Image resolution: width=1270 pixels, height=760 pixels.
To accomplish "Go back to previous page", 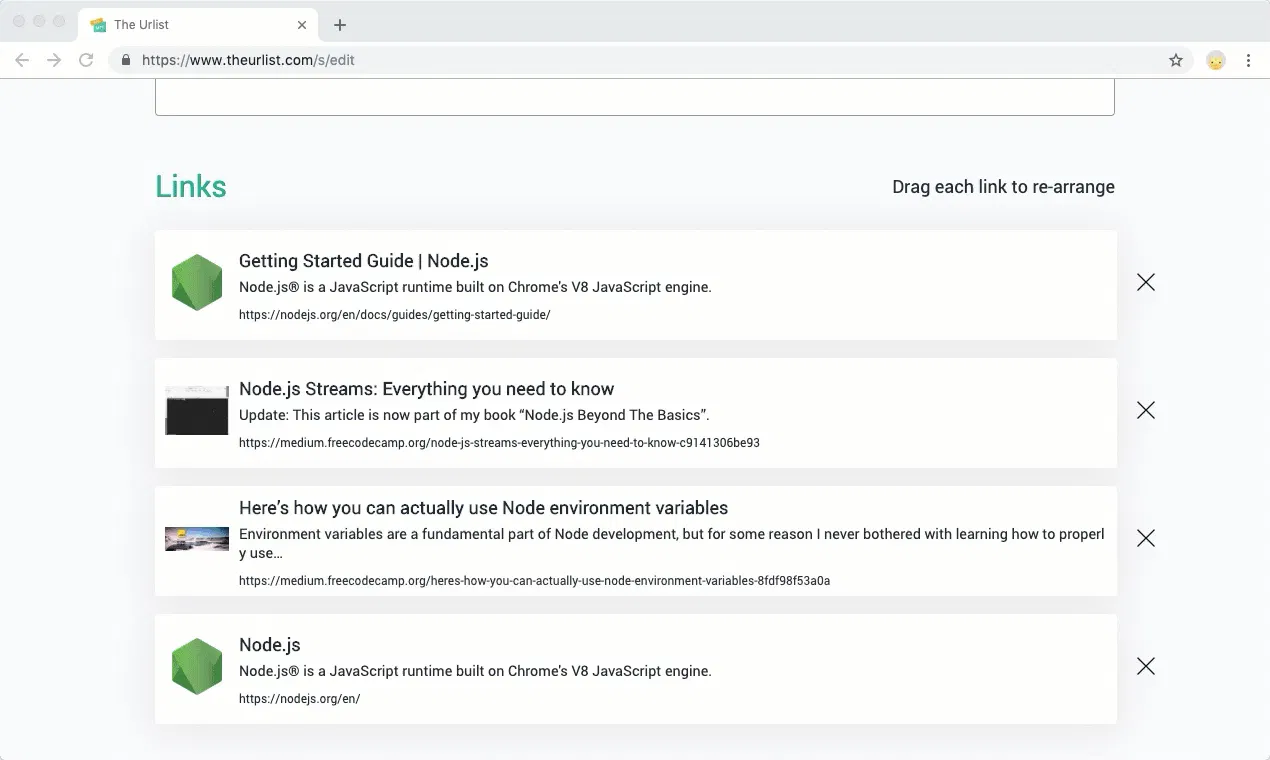I will (x=22, y=60).
